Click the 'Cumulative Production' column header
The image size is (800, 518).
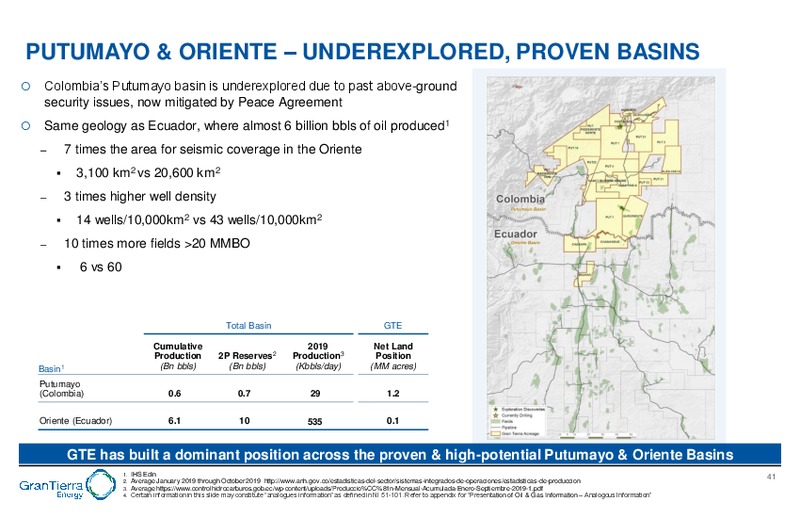point(178,356)
